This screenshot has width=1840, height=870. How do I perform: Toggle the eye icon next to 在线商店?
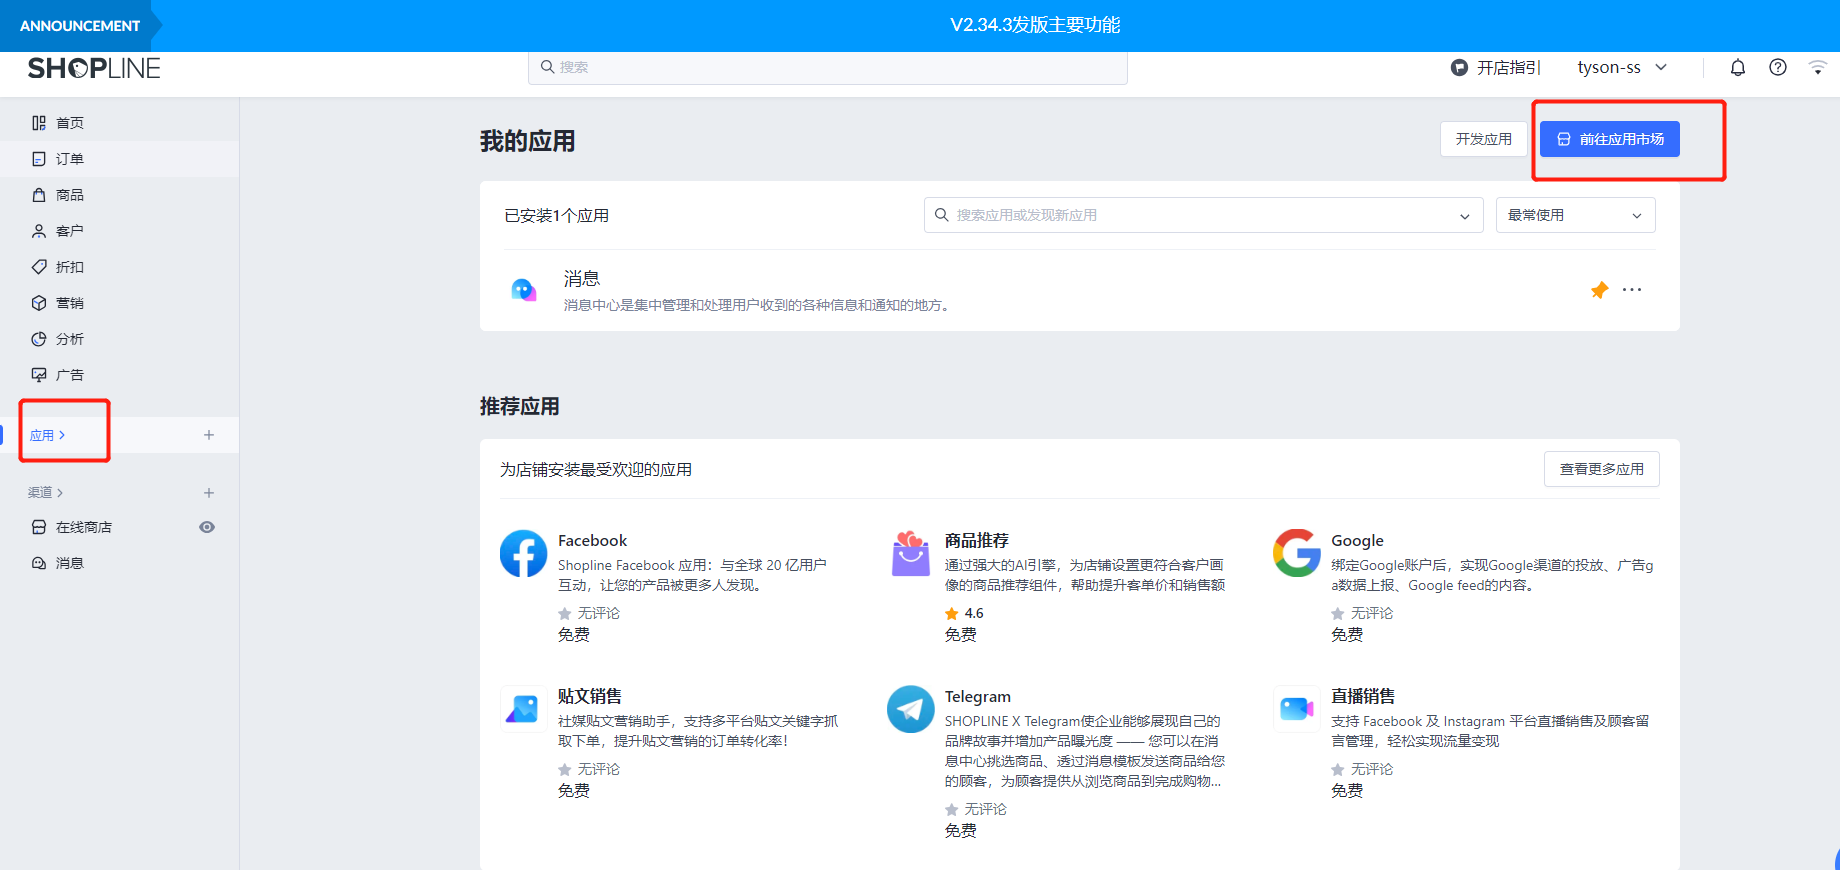click(x=207, y=527)
